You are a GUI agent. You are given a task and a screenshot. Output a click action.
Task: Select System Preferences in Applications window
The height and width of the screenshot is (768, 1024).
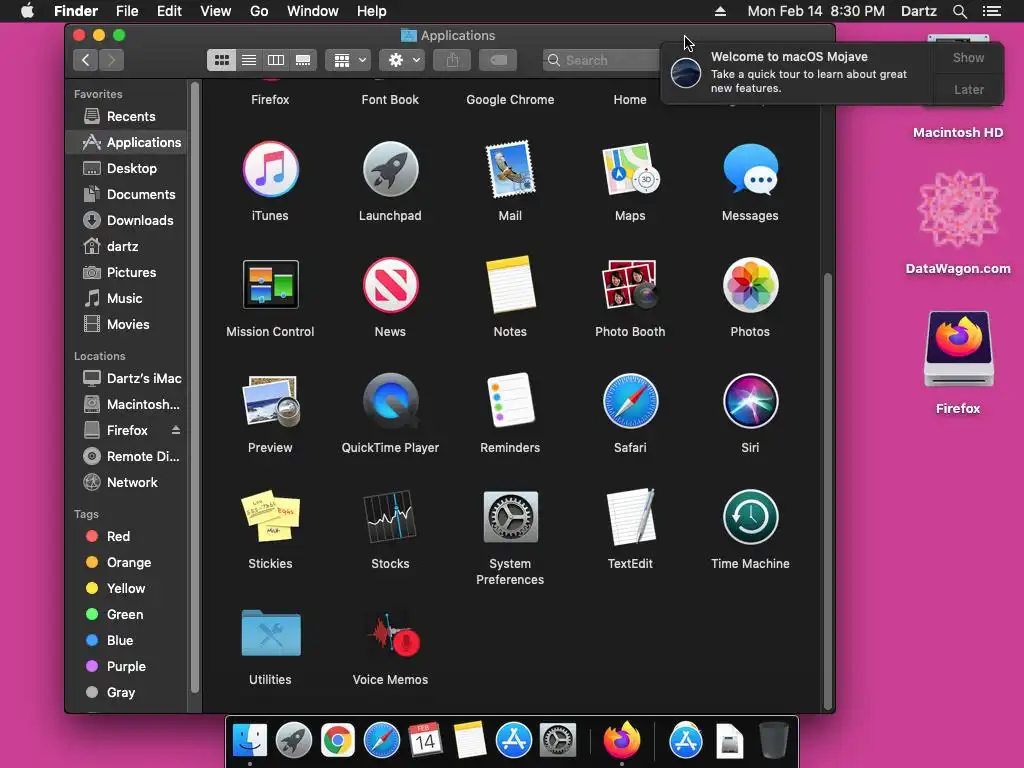pos(510,517)
